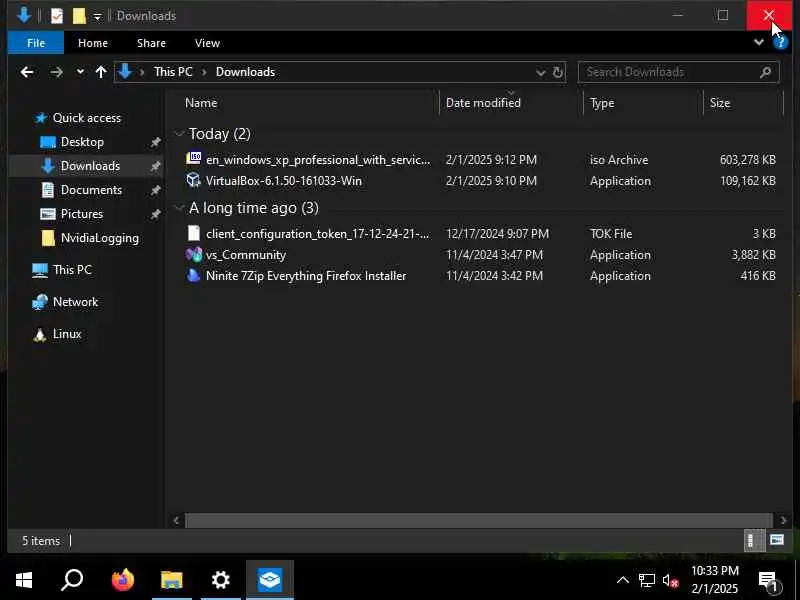The image size is (800, 600).
Task: Open the File ribbon tab
Action: (x=36, y=43)
